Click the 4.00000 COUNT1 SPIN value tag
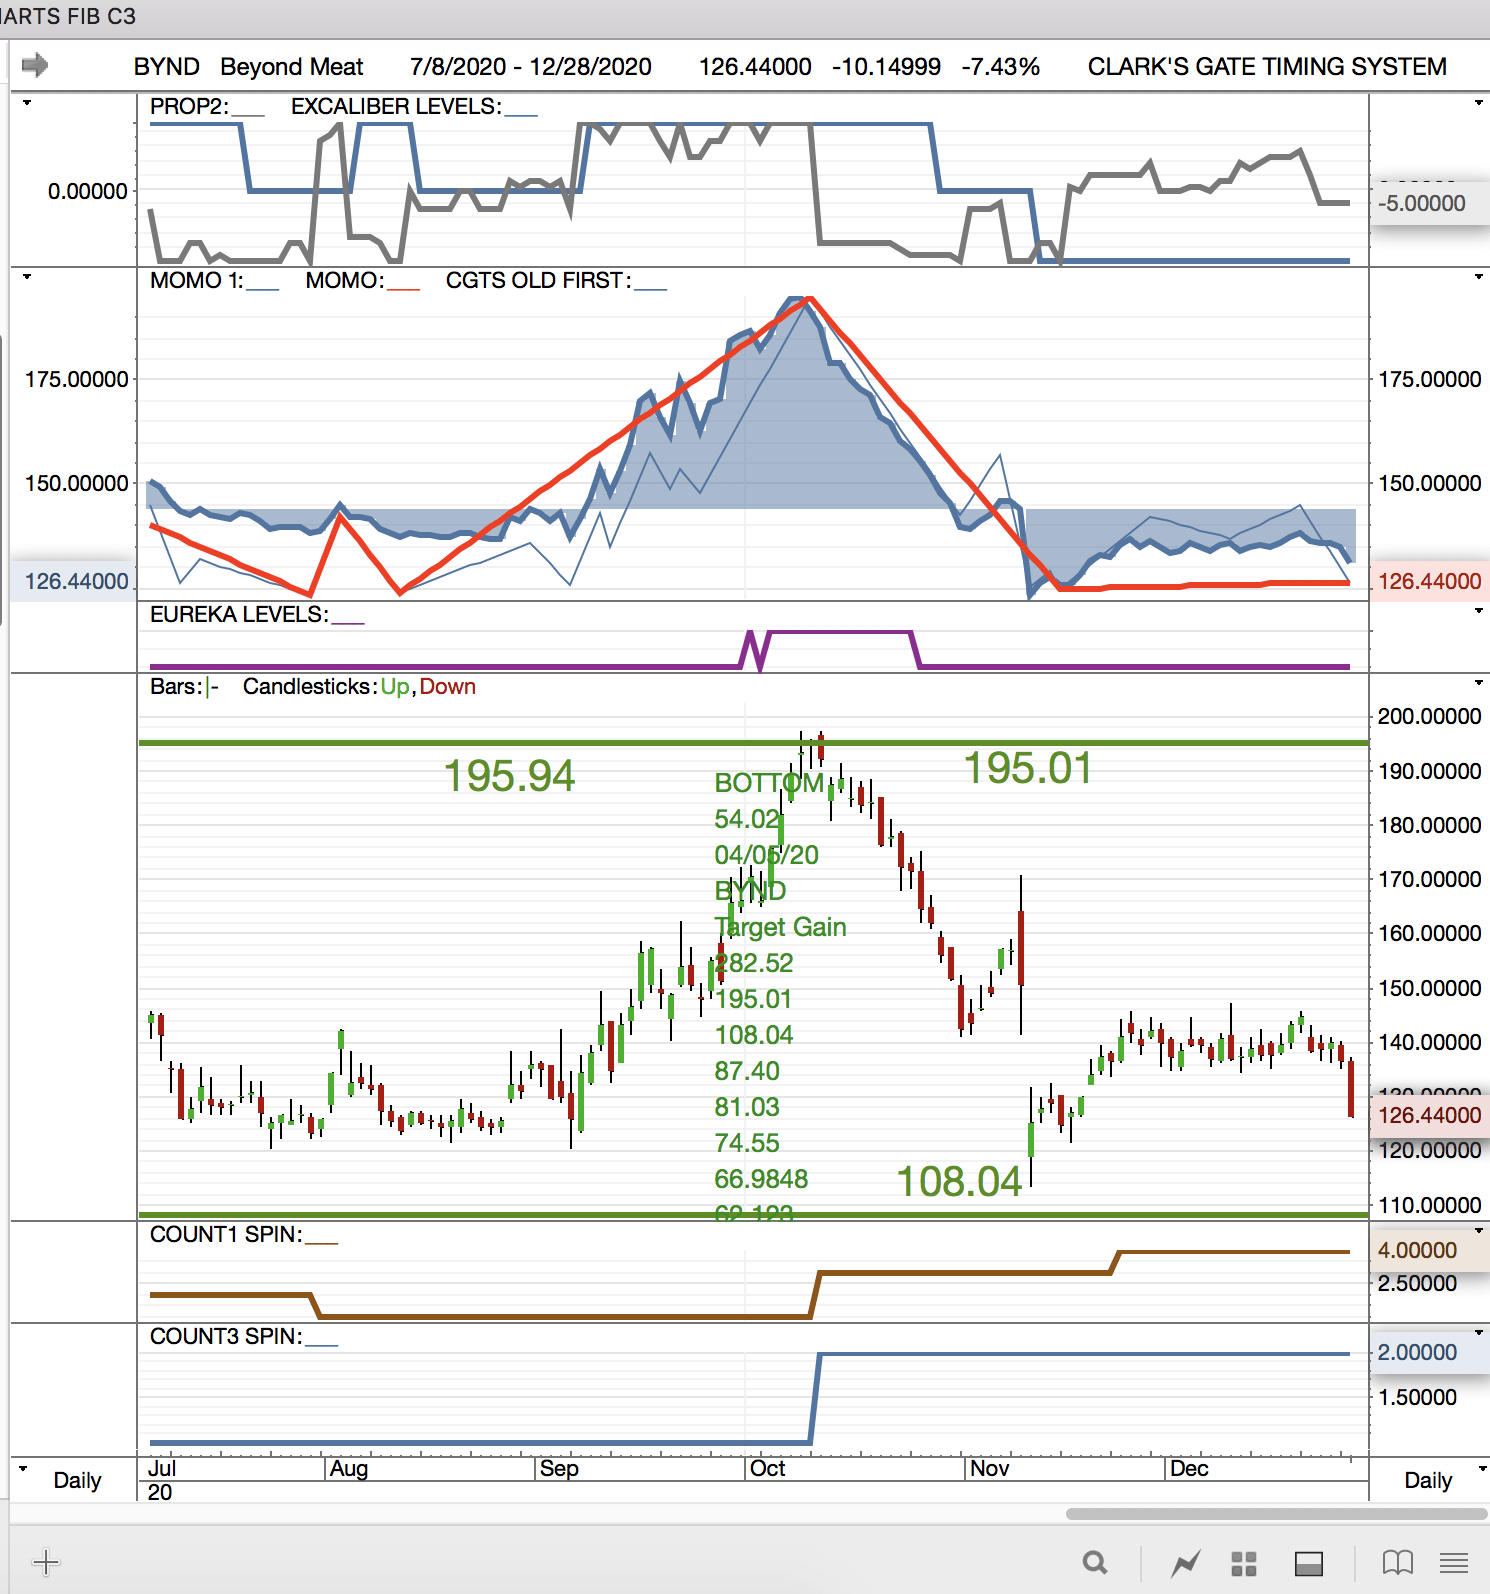1490x1594 pixels. click(x=1430, y=1250)
